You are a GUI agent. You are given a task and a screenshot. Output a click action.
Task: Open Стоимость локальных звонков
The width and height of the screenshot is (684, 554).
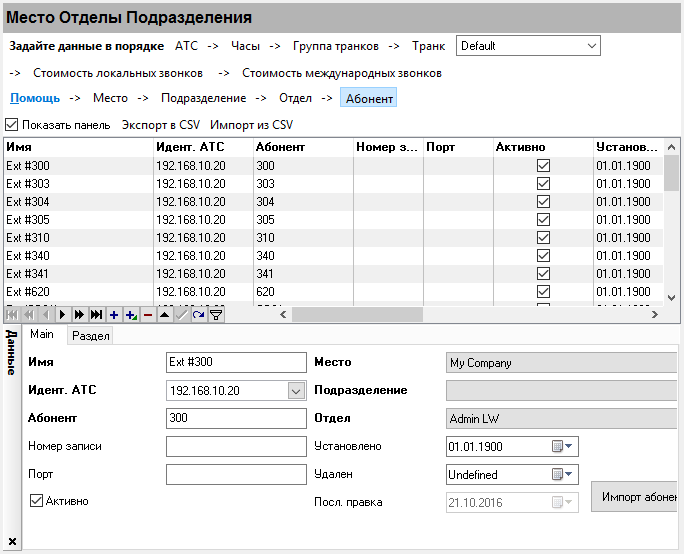point(118,73)
